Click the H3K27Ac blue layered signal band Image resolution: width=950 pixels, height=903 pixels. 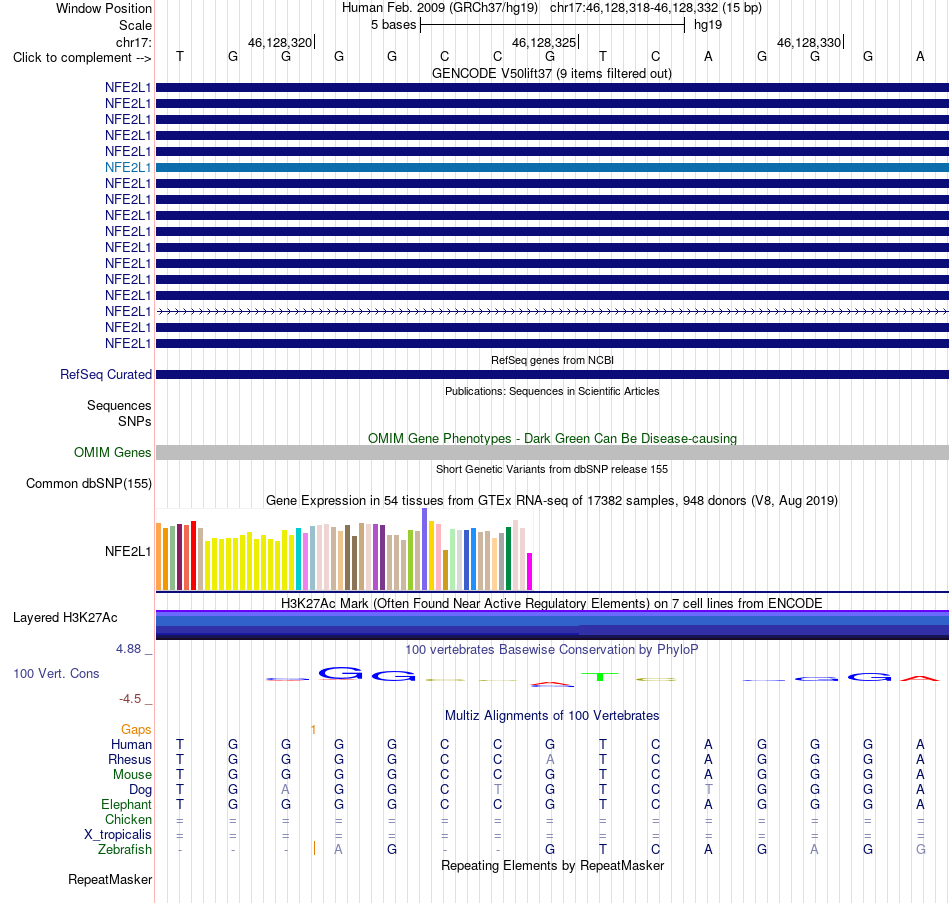pyautogui.click(x=552, y=625)
